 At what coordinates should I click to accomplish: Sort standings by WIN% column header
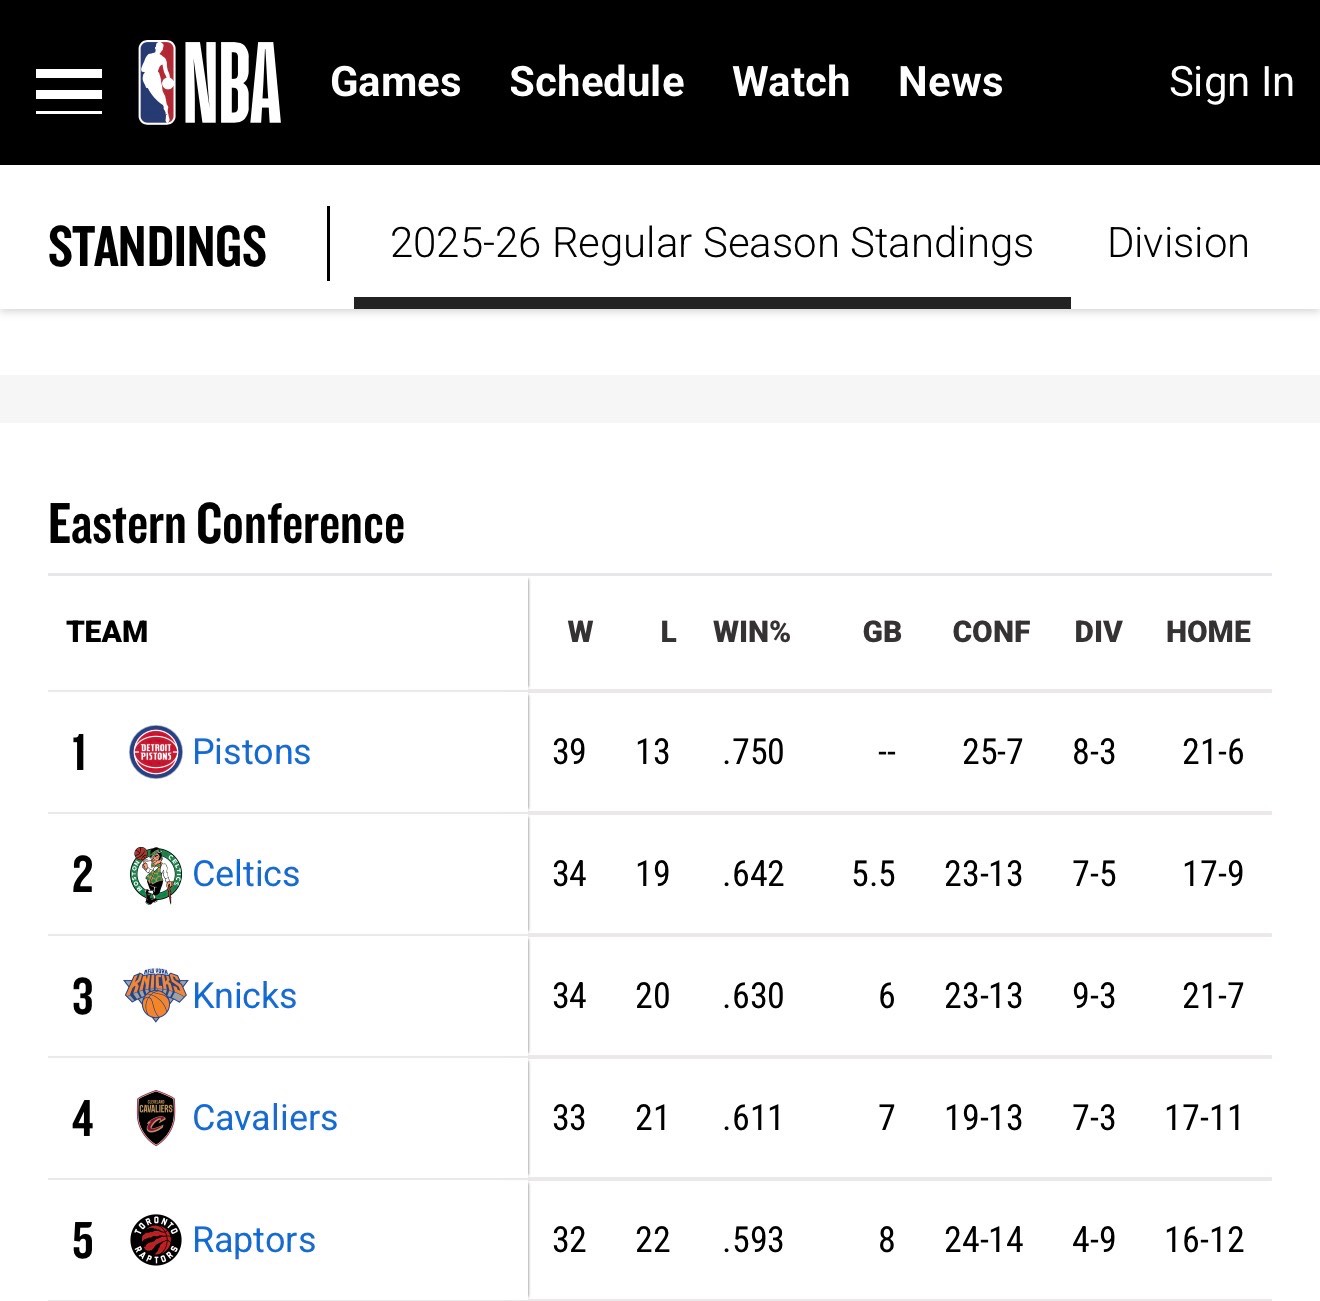[751, 632]
